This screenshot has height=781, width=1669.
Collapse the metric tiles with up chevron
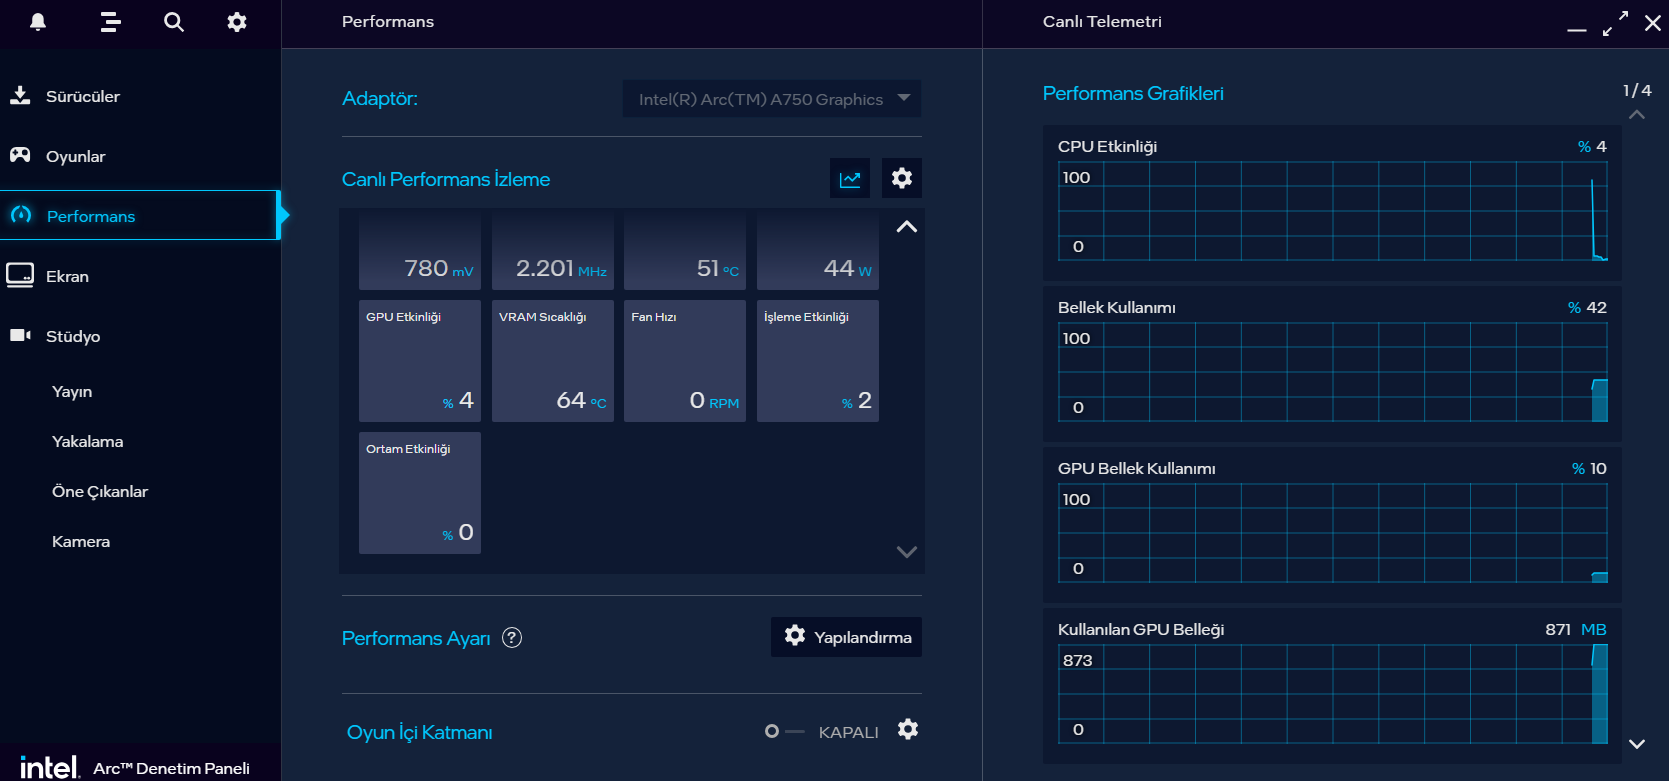907,227
